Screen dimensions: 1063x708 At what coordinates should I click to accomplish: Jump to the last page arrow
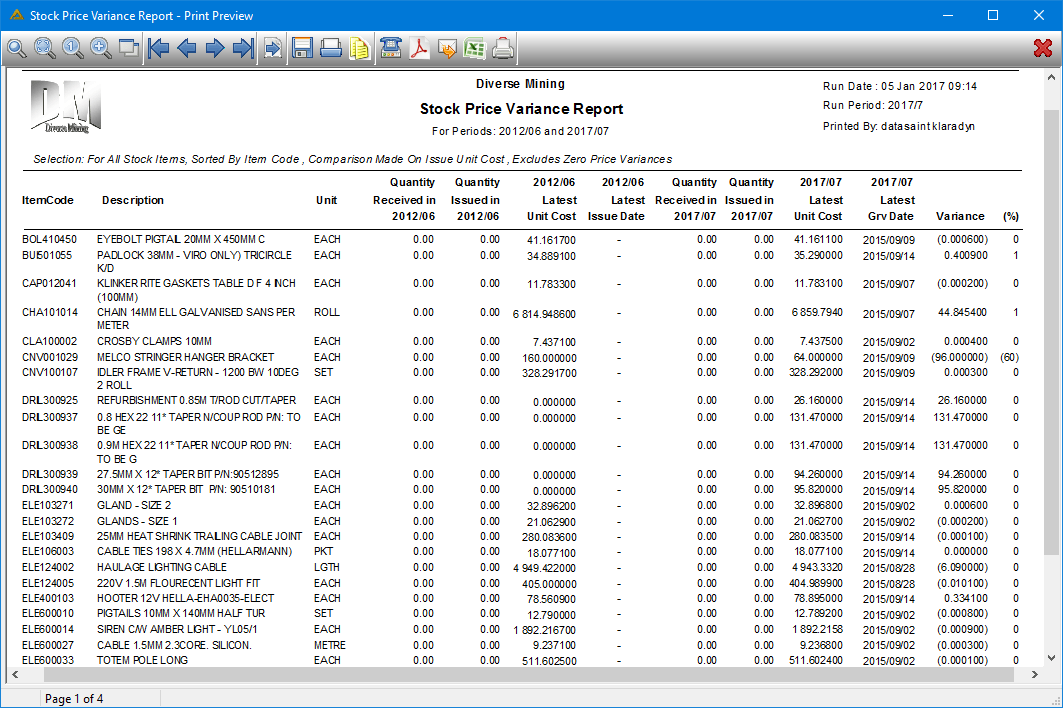[243, 48]
